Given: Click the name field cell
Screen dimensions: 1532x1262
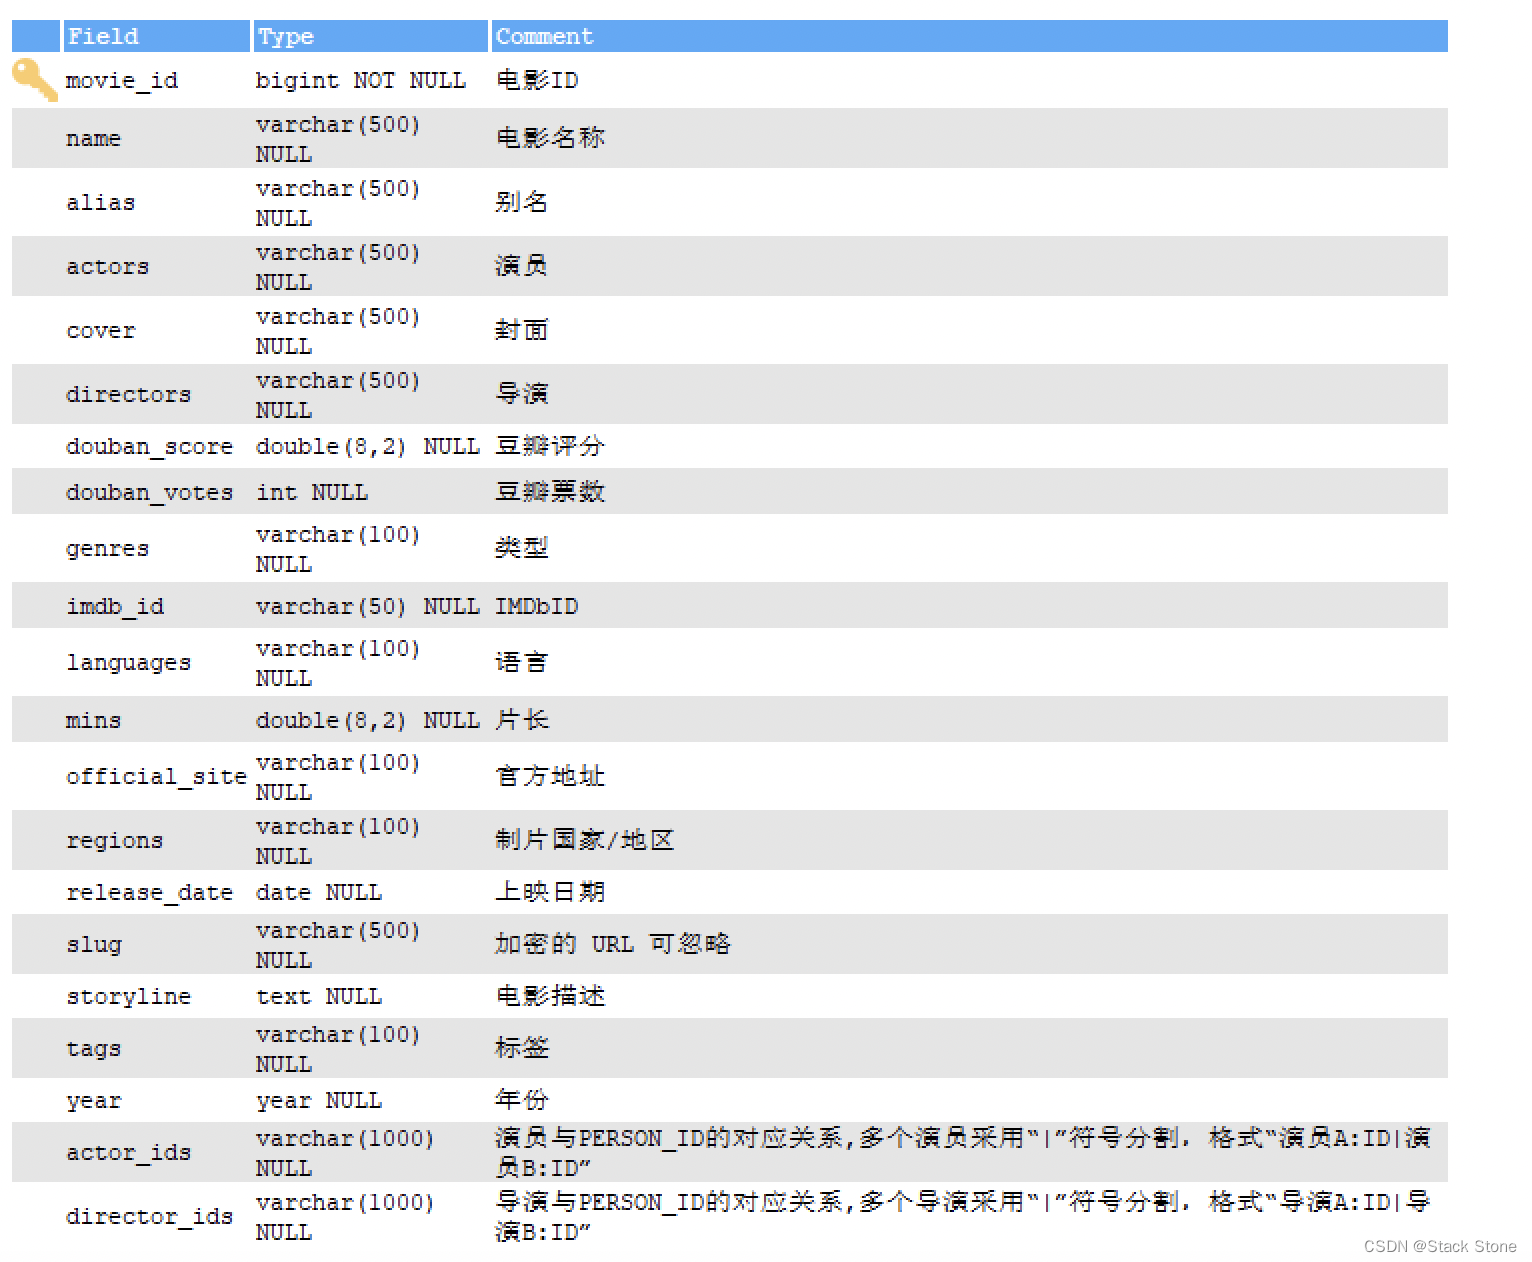Looking at the screenshot, I should pos(93,139).
